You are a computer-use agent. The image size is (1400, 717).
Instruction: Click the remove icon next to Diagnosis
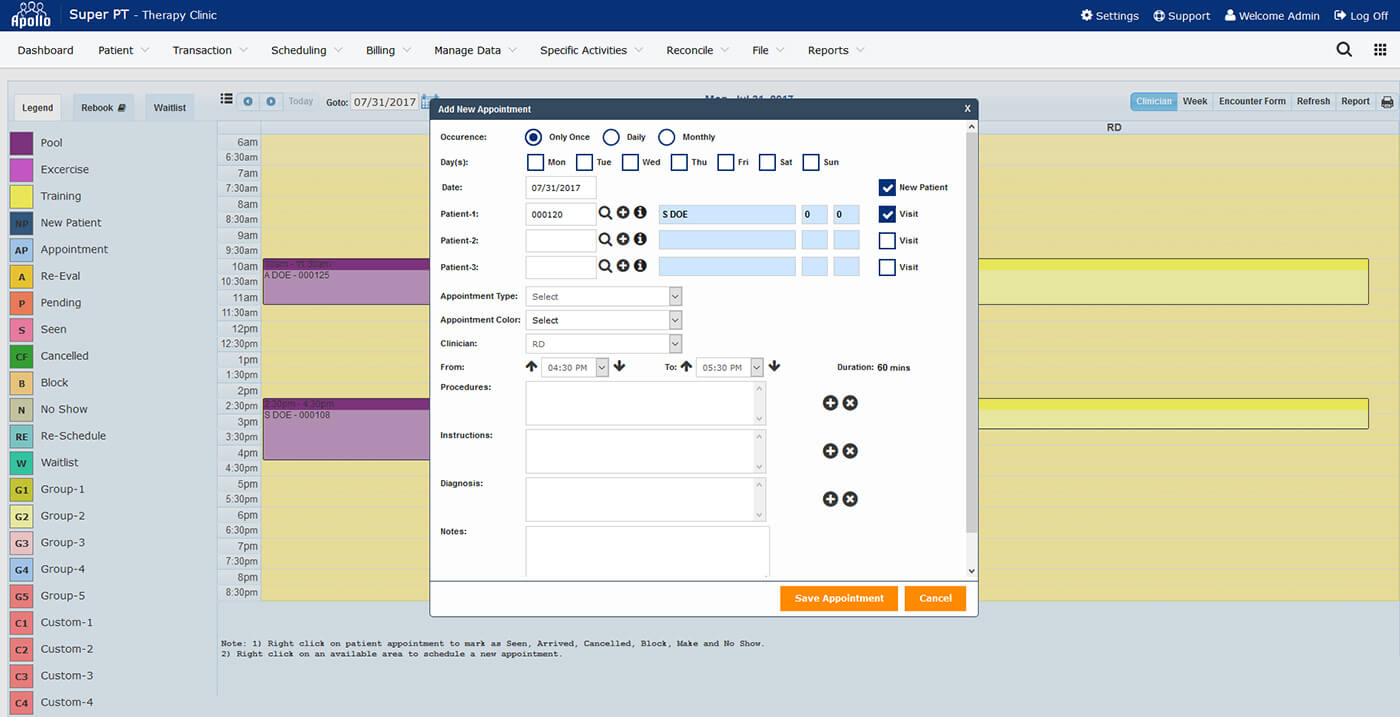pos(850,499)
